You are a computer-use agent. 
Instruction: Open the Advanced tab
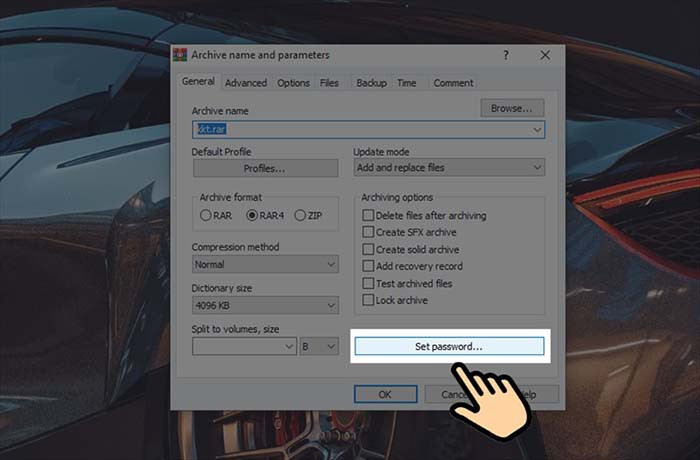tap(246, 83)
